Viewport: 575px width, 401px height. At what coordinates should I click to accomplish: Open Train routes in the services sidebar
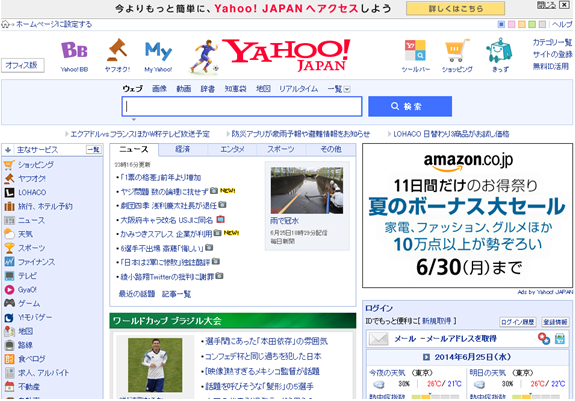[25, 346]
